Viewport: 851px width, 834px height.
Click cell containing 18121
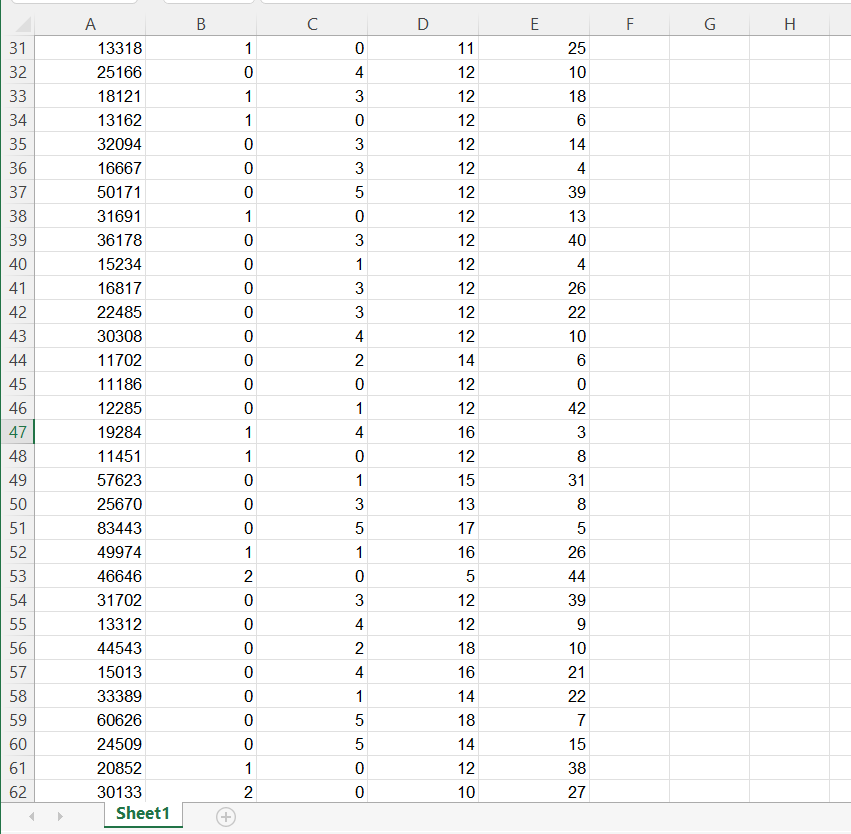coord(90,97)
